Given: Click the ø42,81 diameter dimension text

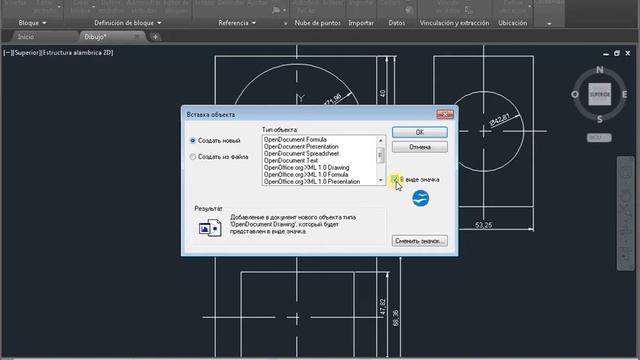Looking at the screenshot, I should (500, 120).
